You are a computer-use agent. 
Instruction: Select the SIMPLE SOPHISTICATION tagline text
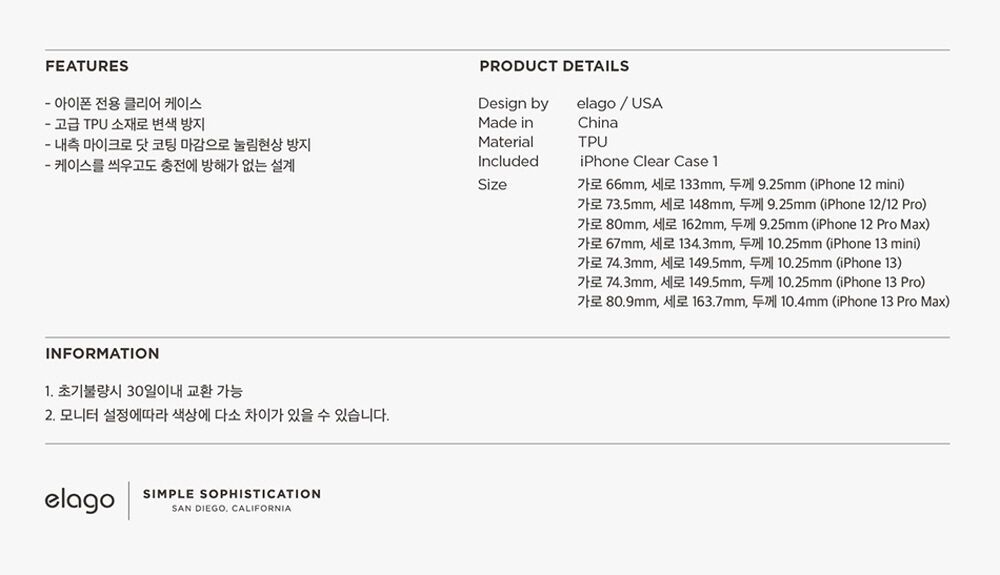232,494
